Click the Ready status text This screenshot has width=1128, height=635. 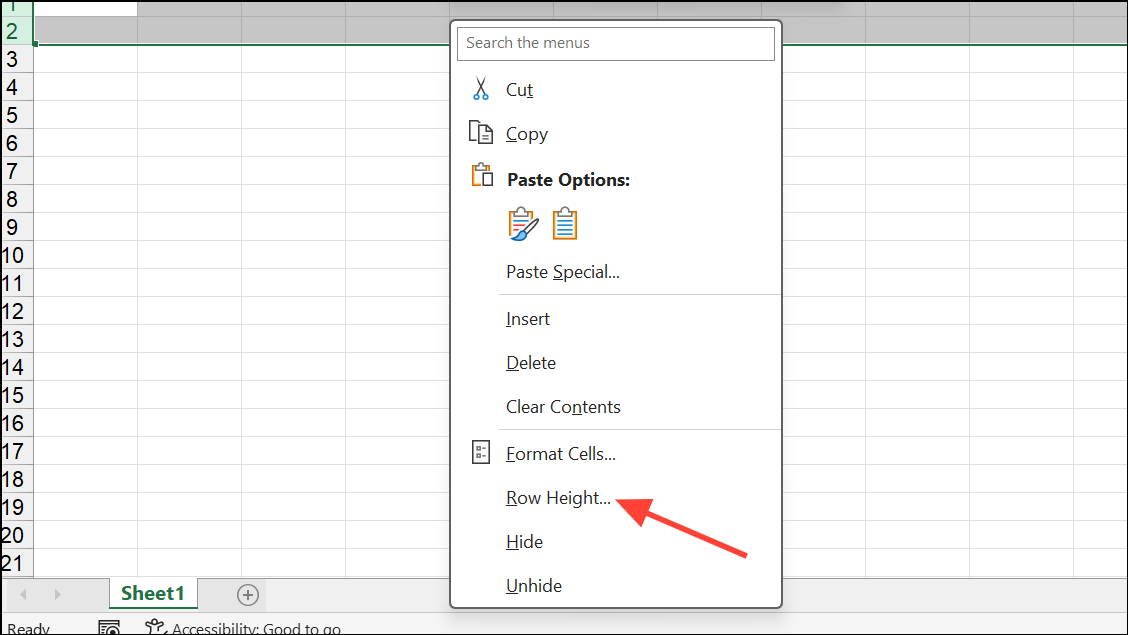click(x=29, y=628)
